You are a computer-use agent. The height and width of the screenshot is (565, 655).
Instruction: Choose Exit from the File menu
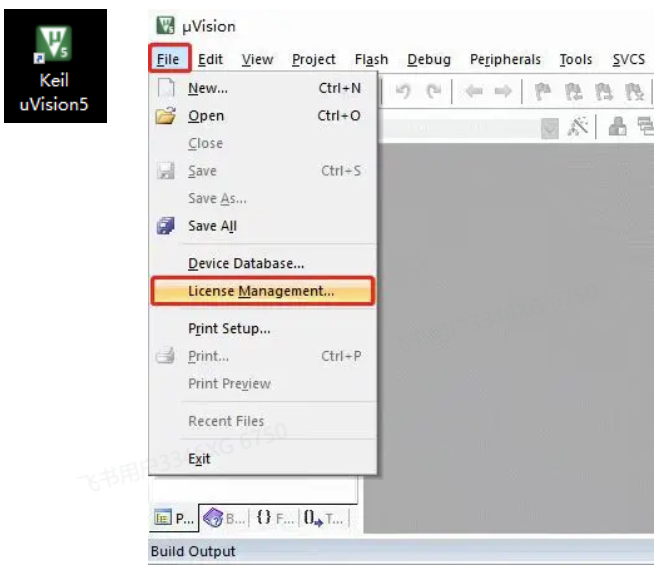[x=263, y=459]
